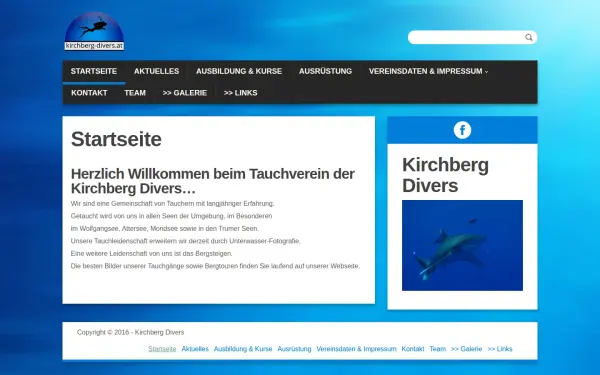Click the sentence starting 'Wir sind eine Gemeinschaft'
Image resolution: width=600 pixels, height=375 pixels.
173,203
